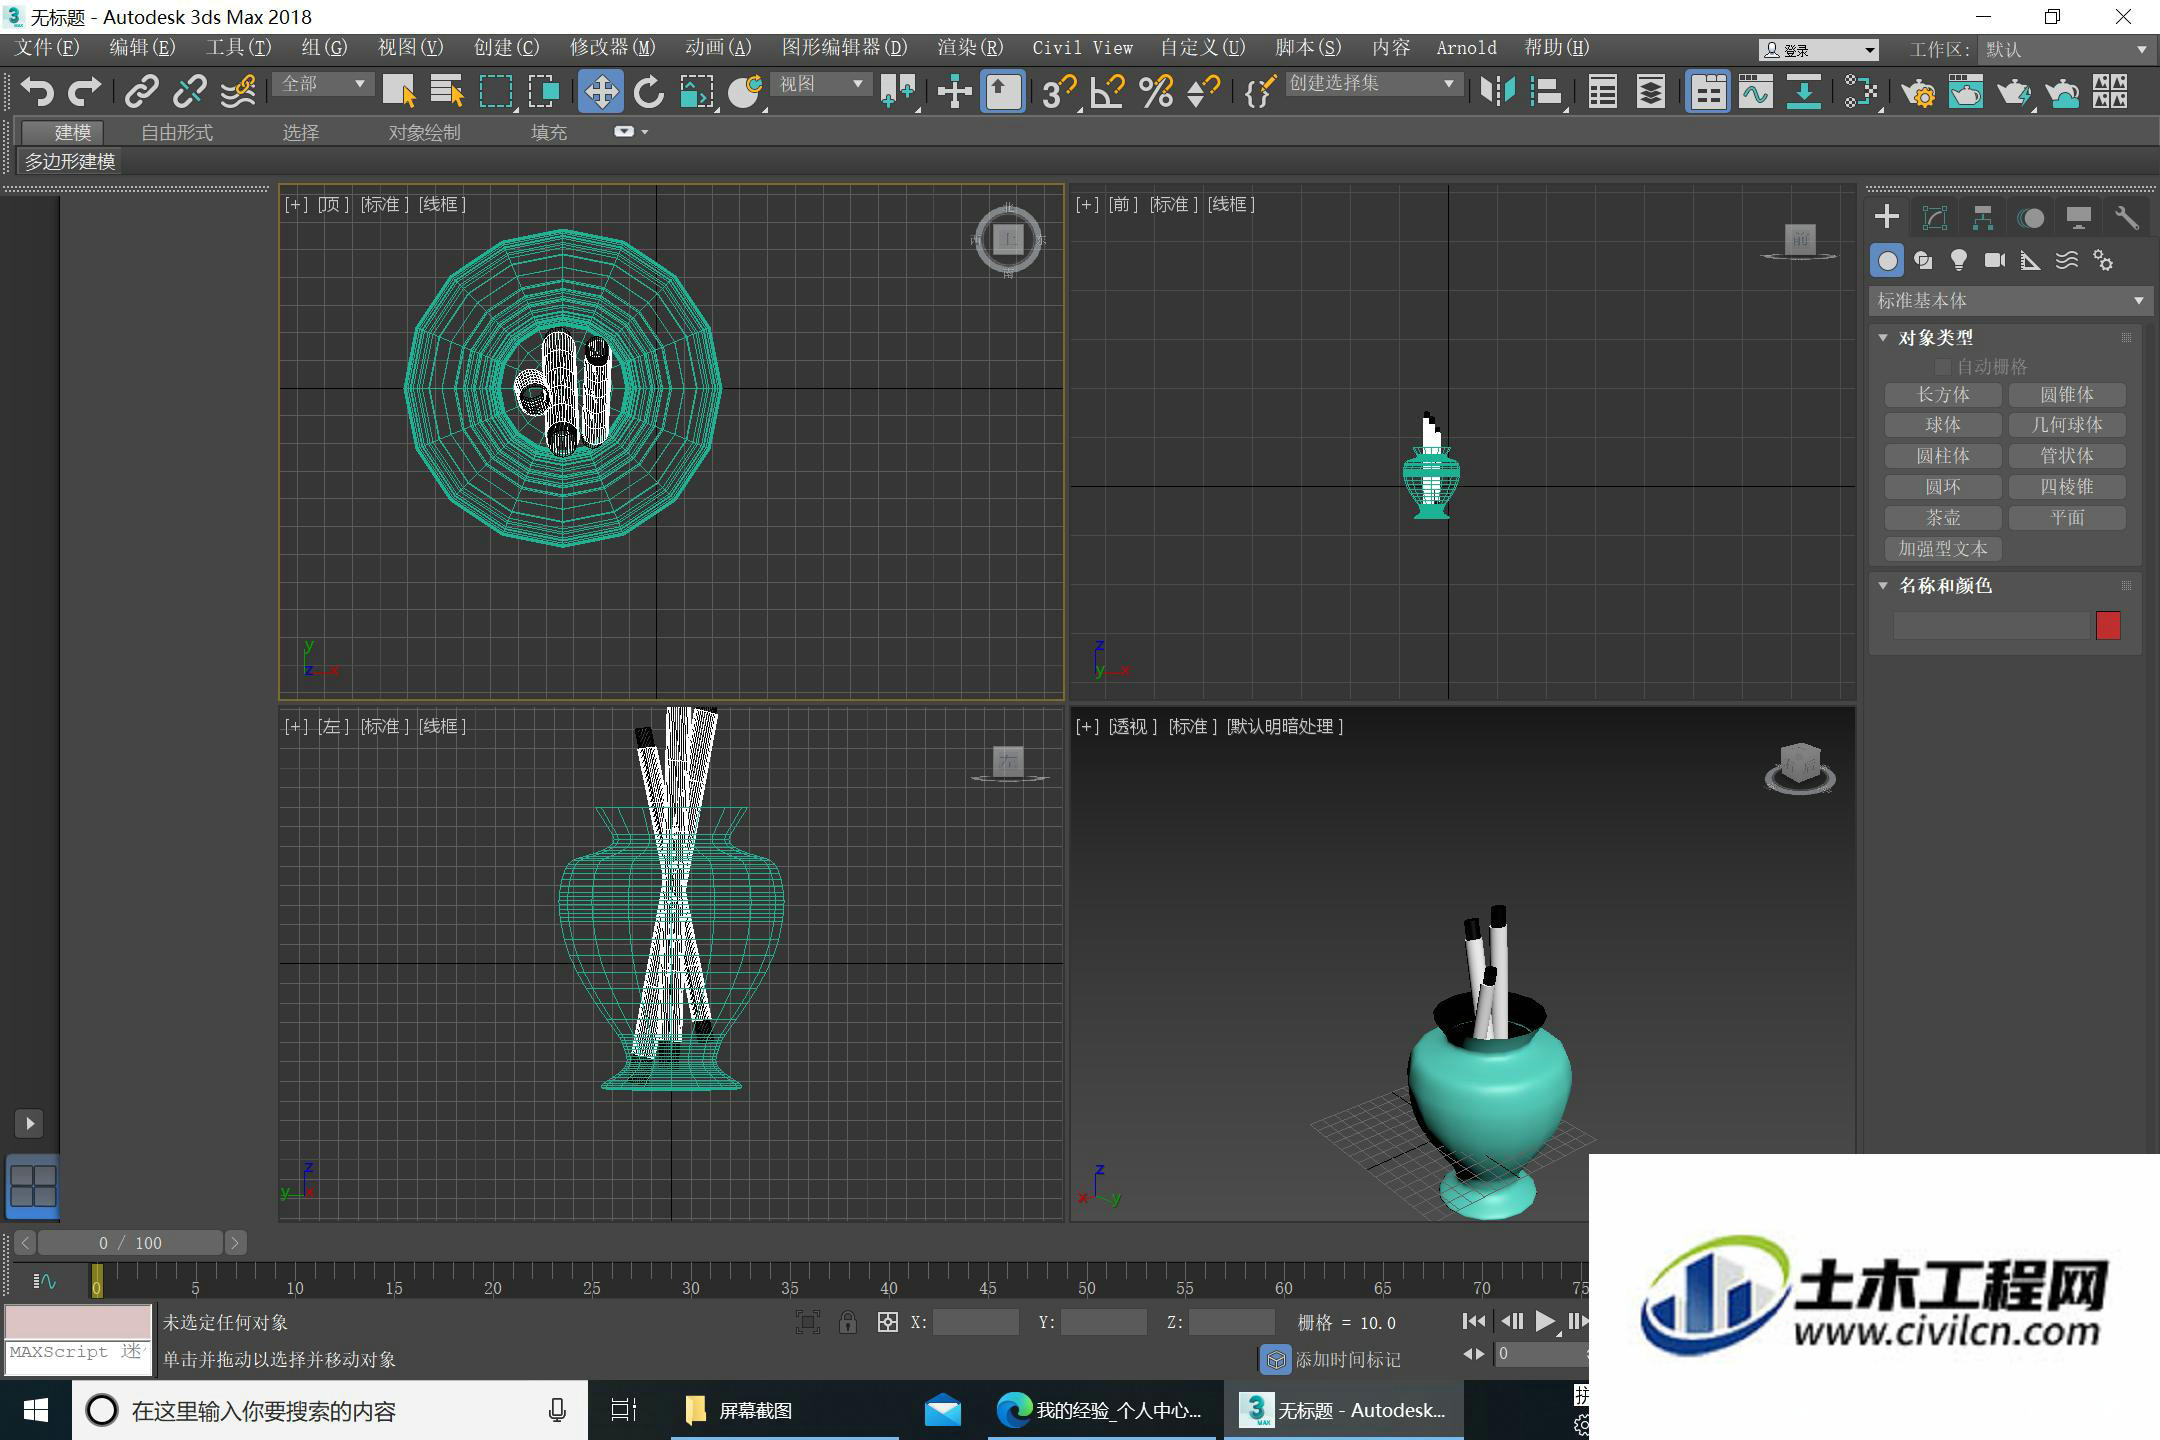Open the Motion command panel tab
This screenshot has height=1440, width=2160.
2031,217
